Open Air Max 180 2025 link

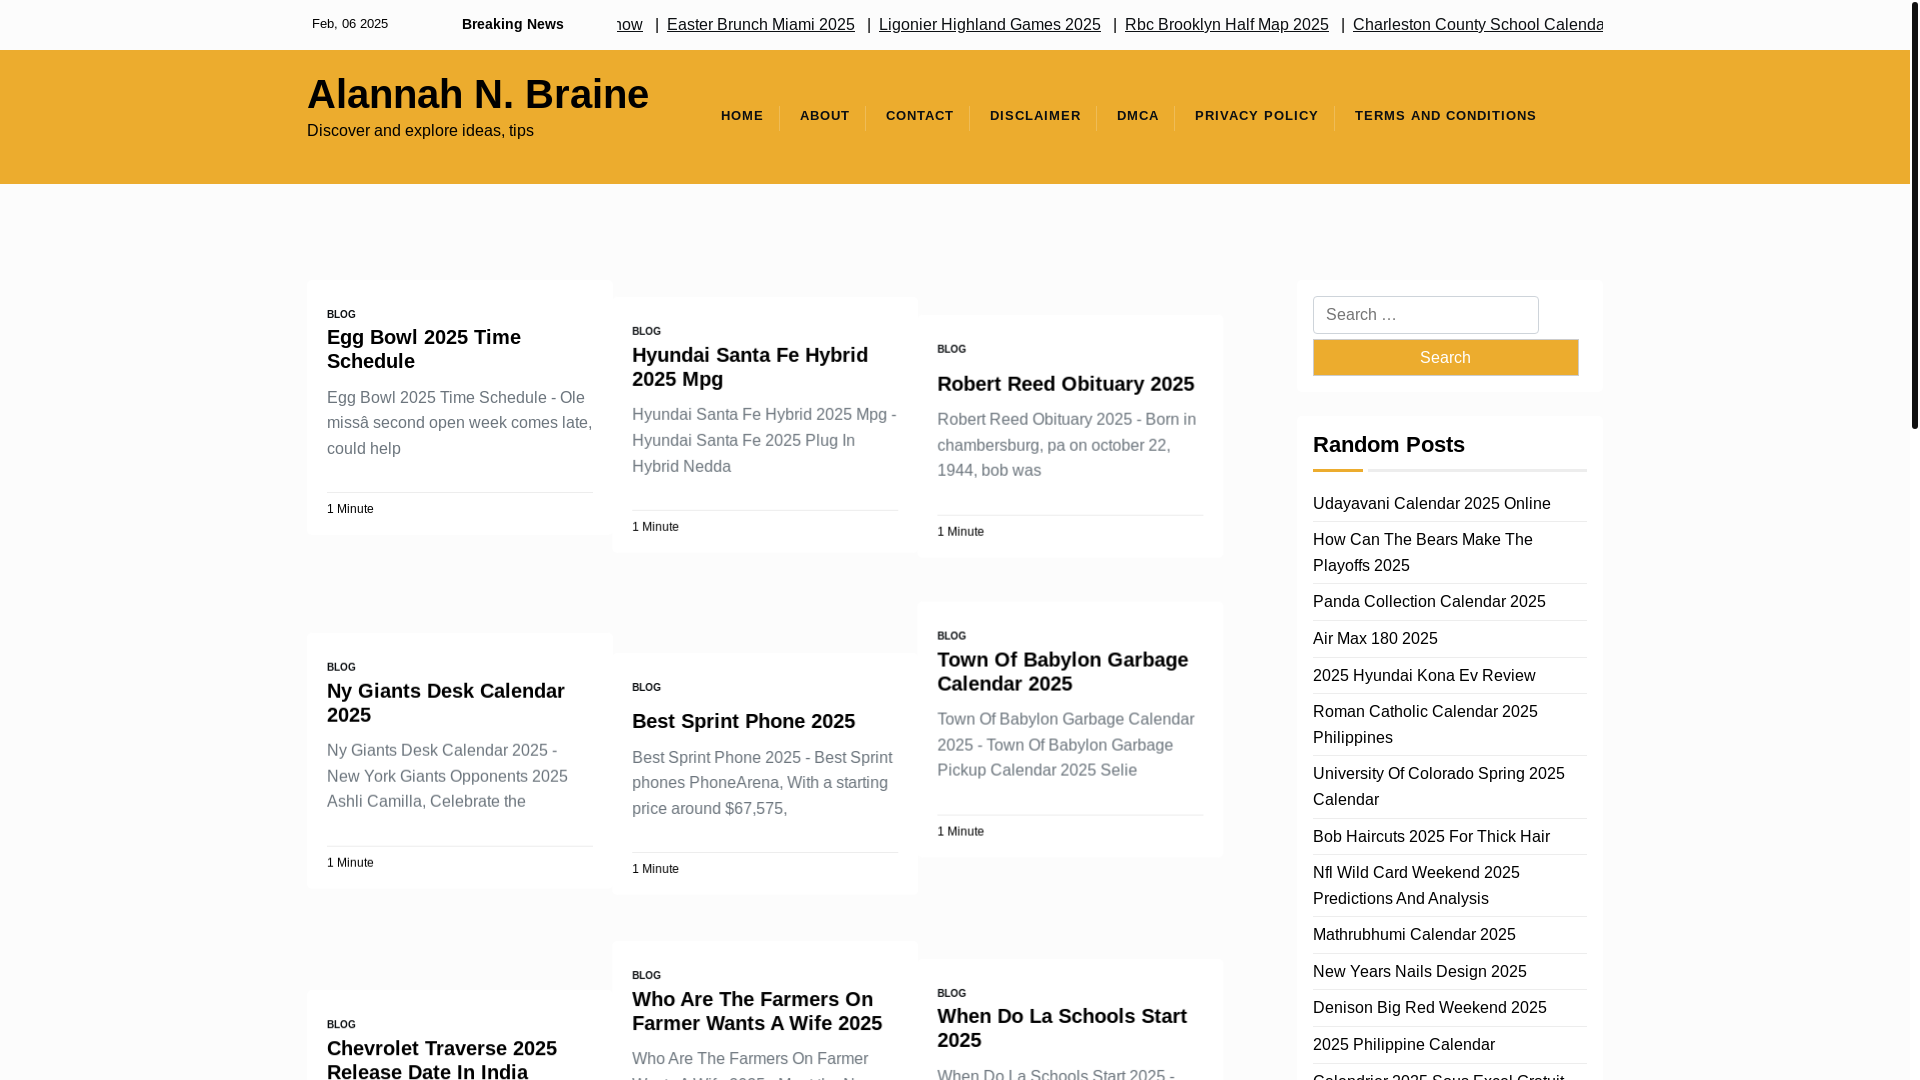click(x=1374, y=639)
